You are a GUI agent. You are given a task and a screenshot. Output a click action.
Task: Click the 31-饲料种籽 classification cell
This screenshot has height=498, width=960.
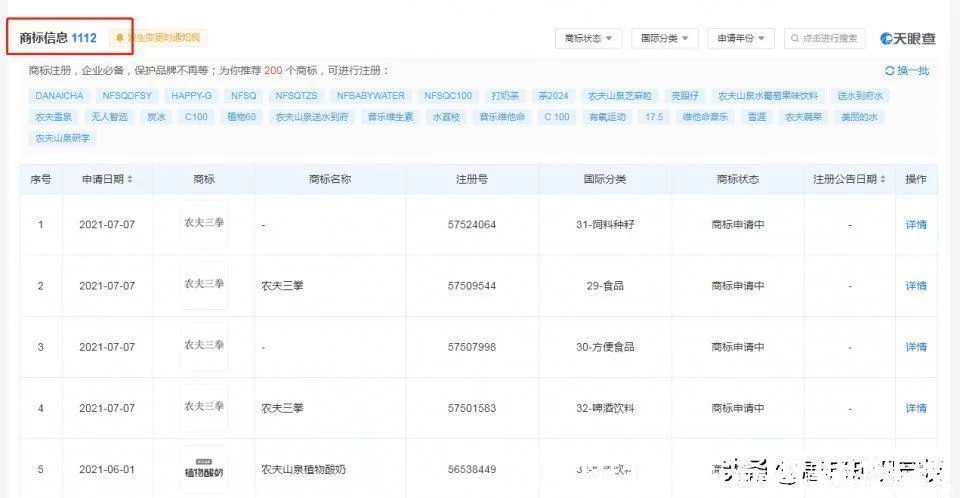(605, 225)
